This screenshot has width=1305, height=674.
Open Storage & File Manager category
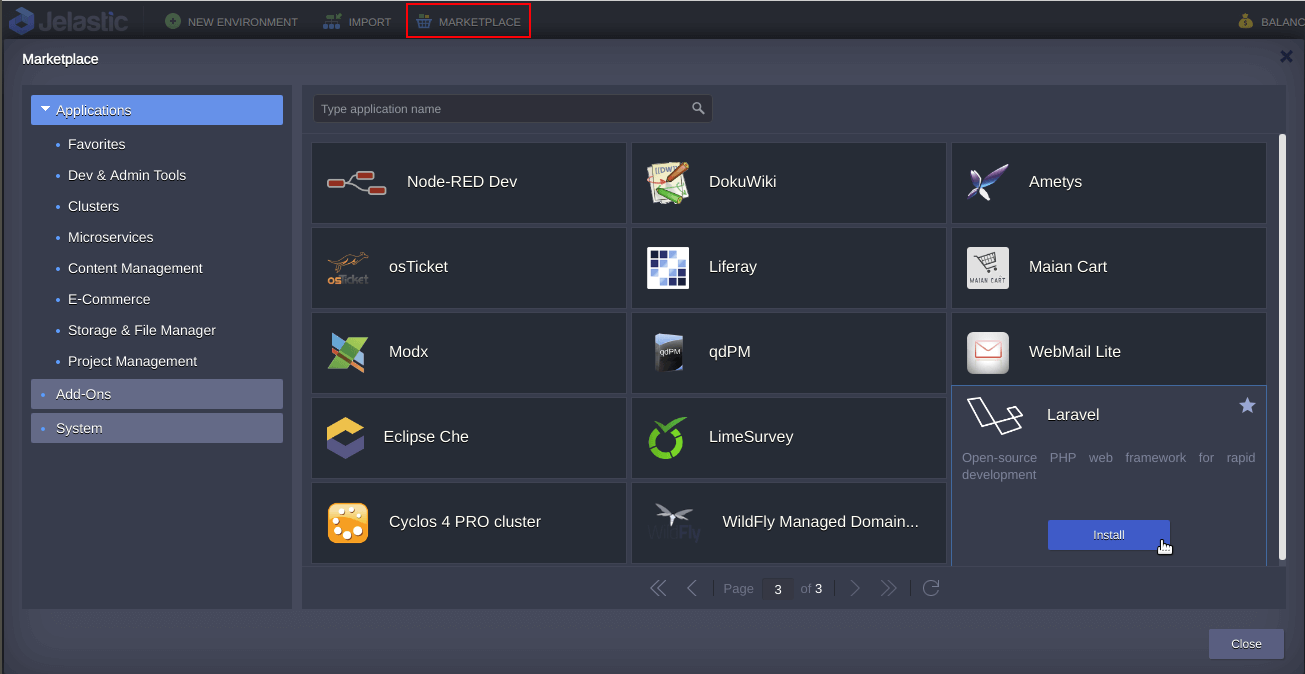tap(142, 330)
